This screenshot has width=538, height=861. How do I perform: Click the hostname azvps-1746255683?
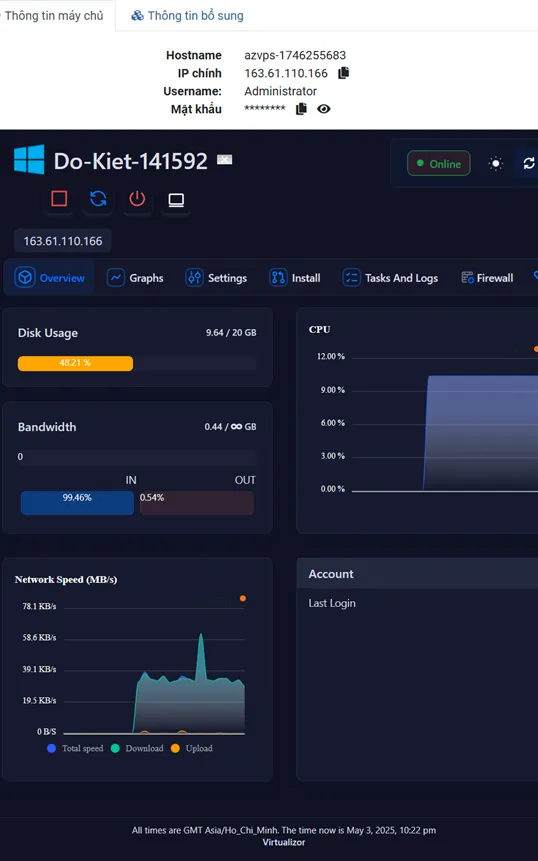[295, 55]
